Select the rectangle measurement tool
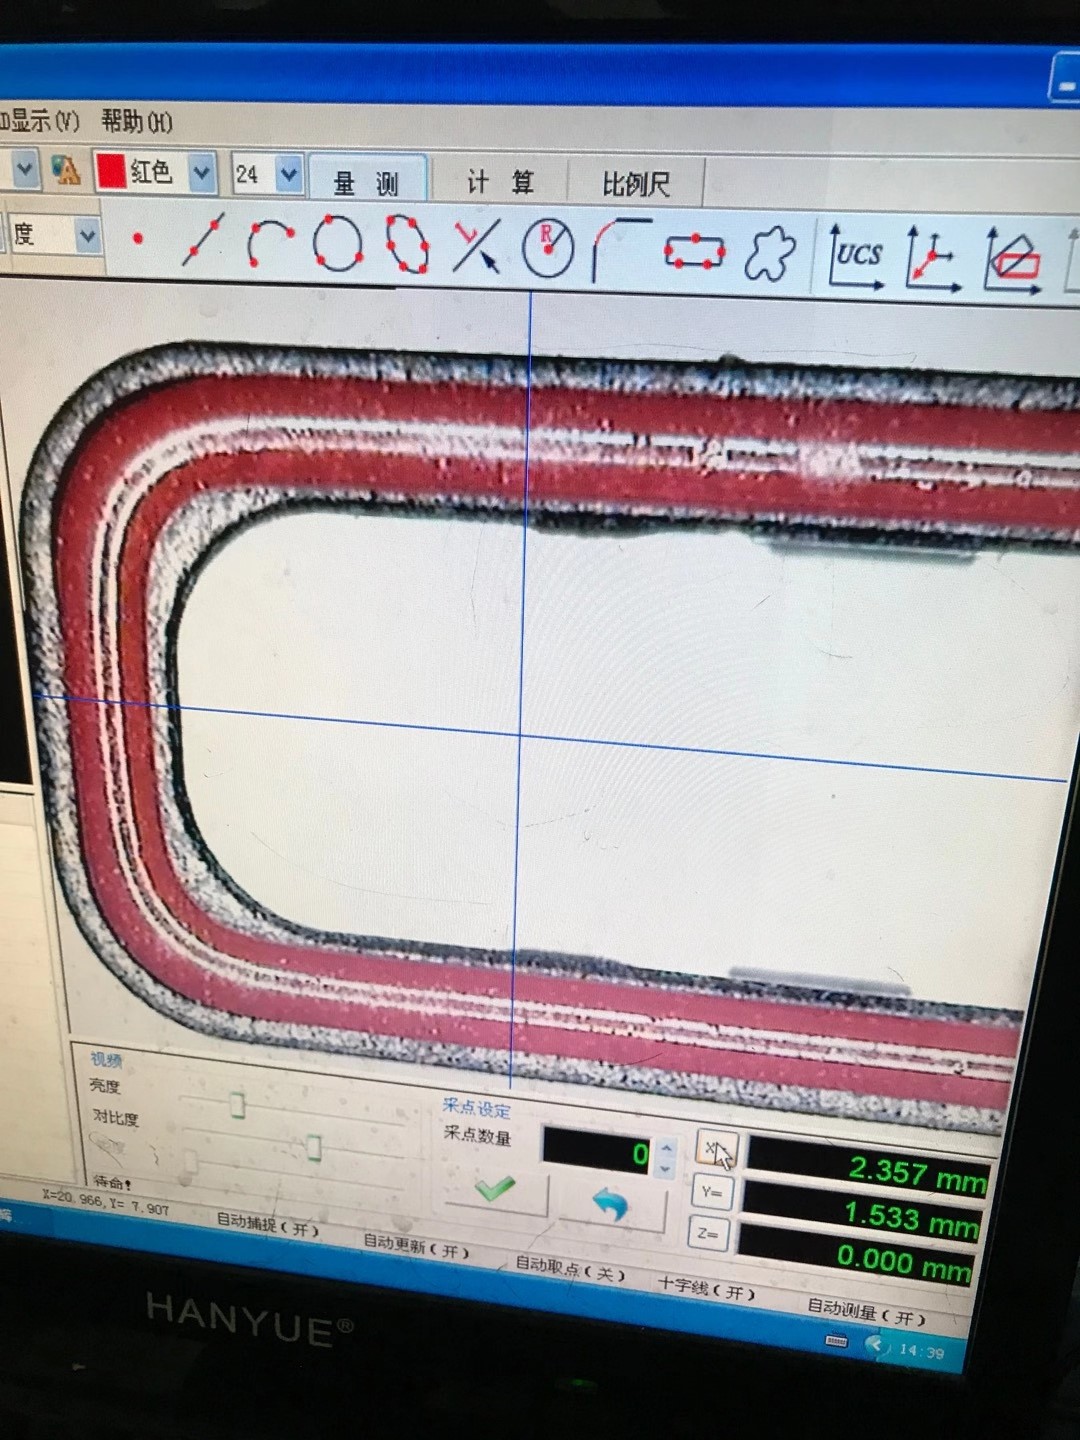Viewport: 1080px width, 1440px height. (694, 249)
